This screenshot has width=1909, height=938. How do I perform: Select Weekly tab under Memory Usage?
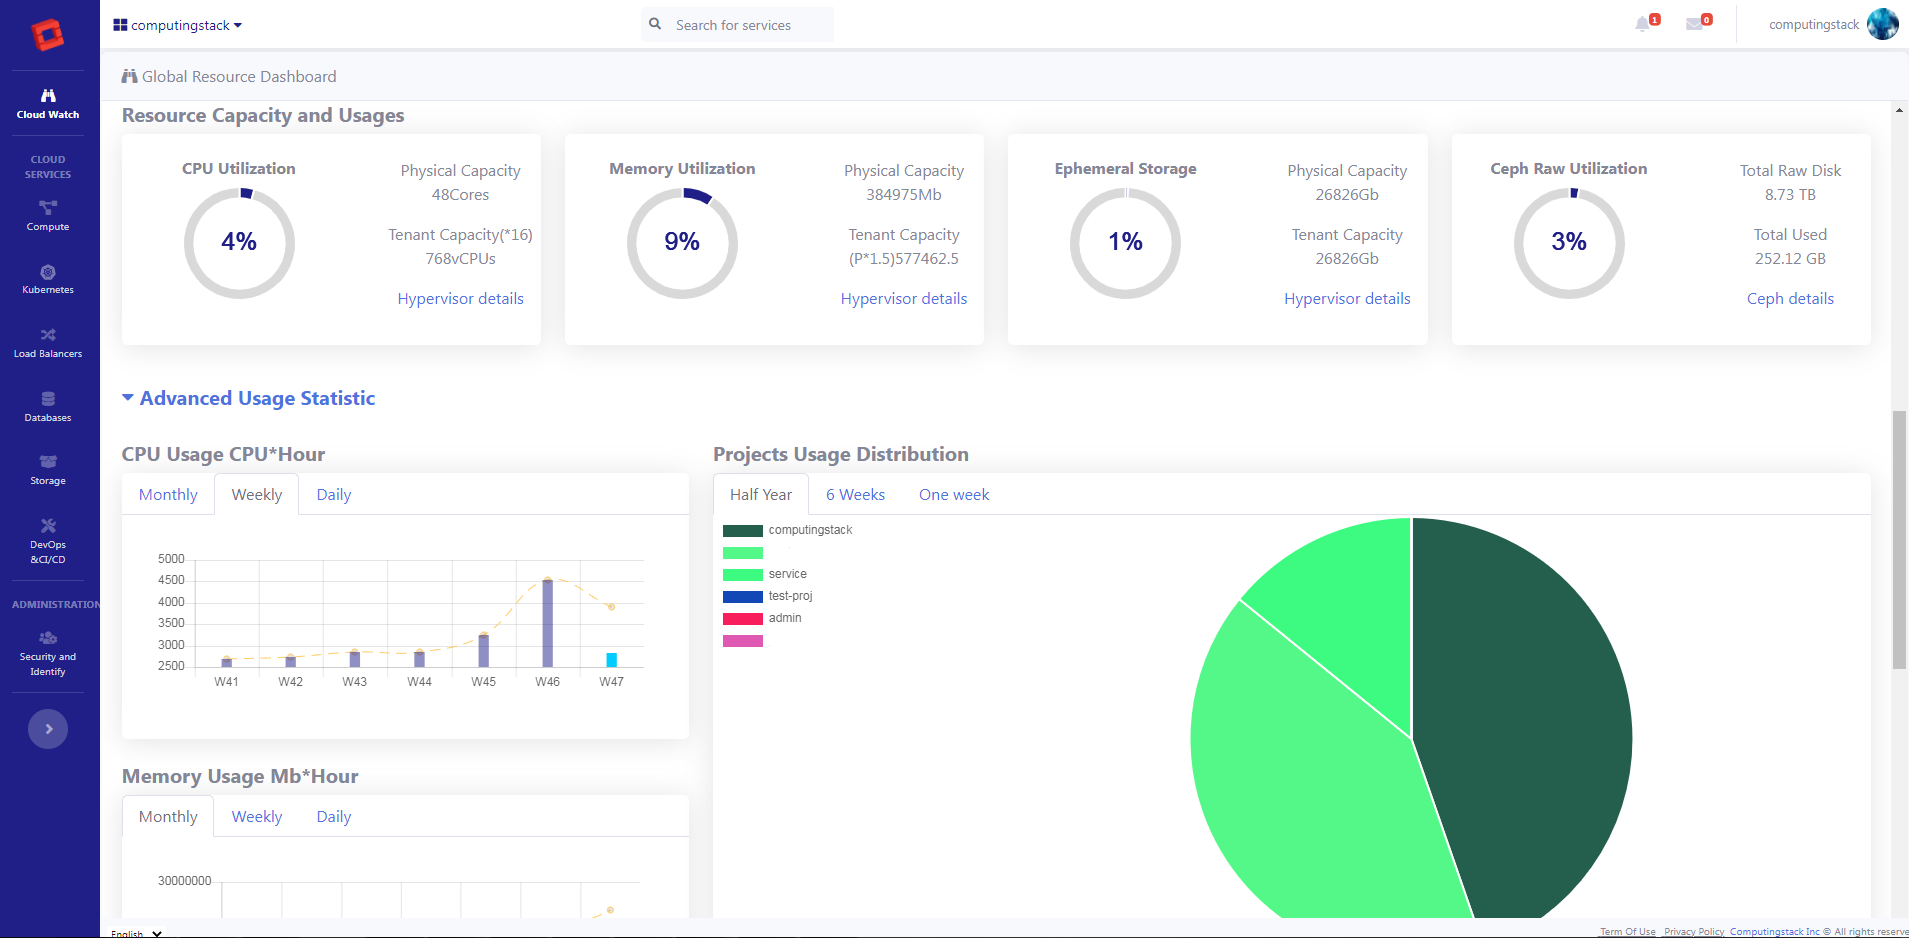click(257, 817)
